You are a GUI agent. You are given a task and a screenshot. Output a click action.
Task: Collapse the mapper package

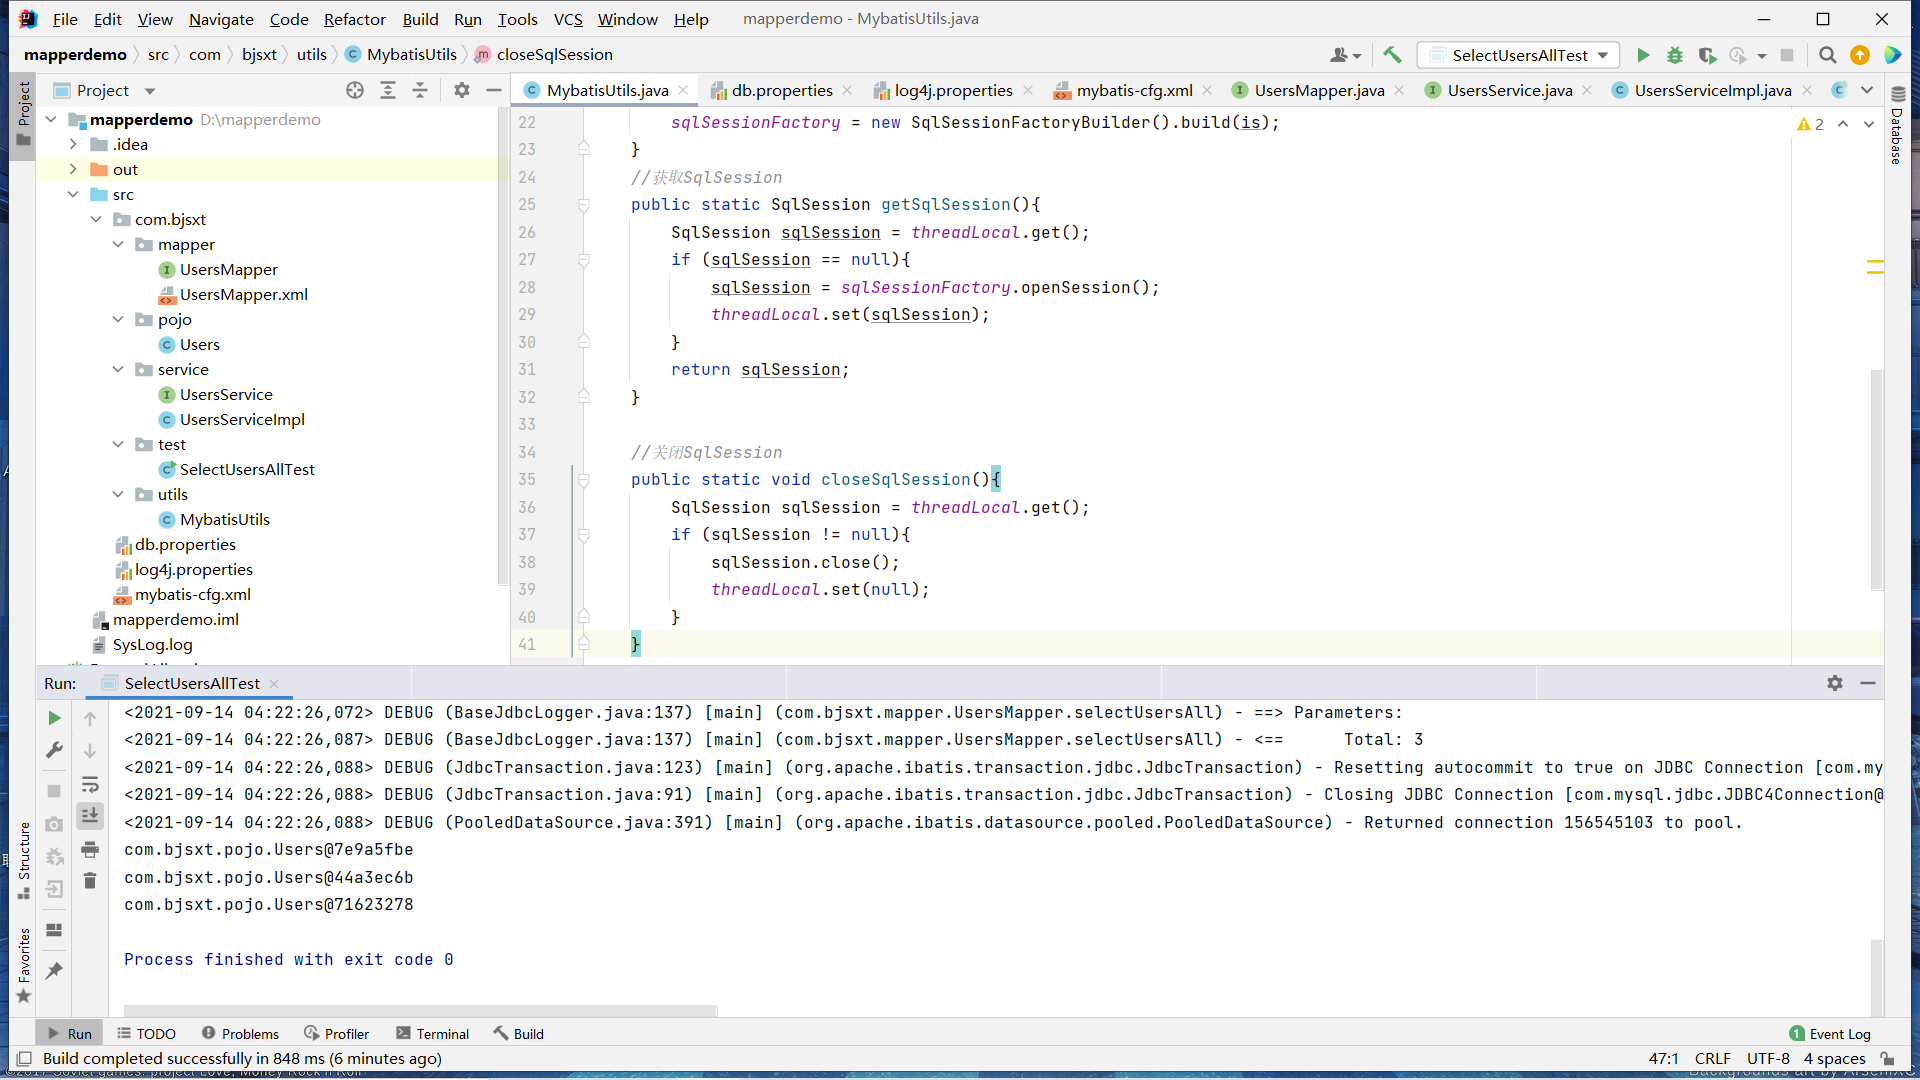click(118, 244)
